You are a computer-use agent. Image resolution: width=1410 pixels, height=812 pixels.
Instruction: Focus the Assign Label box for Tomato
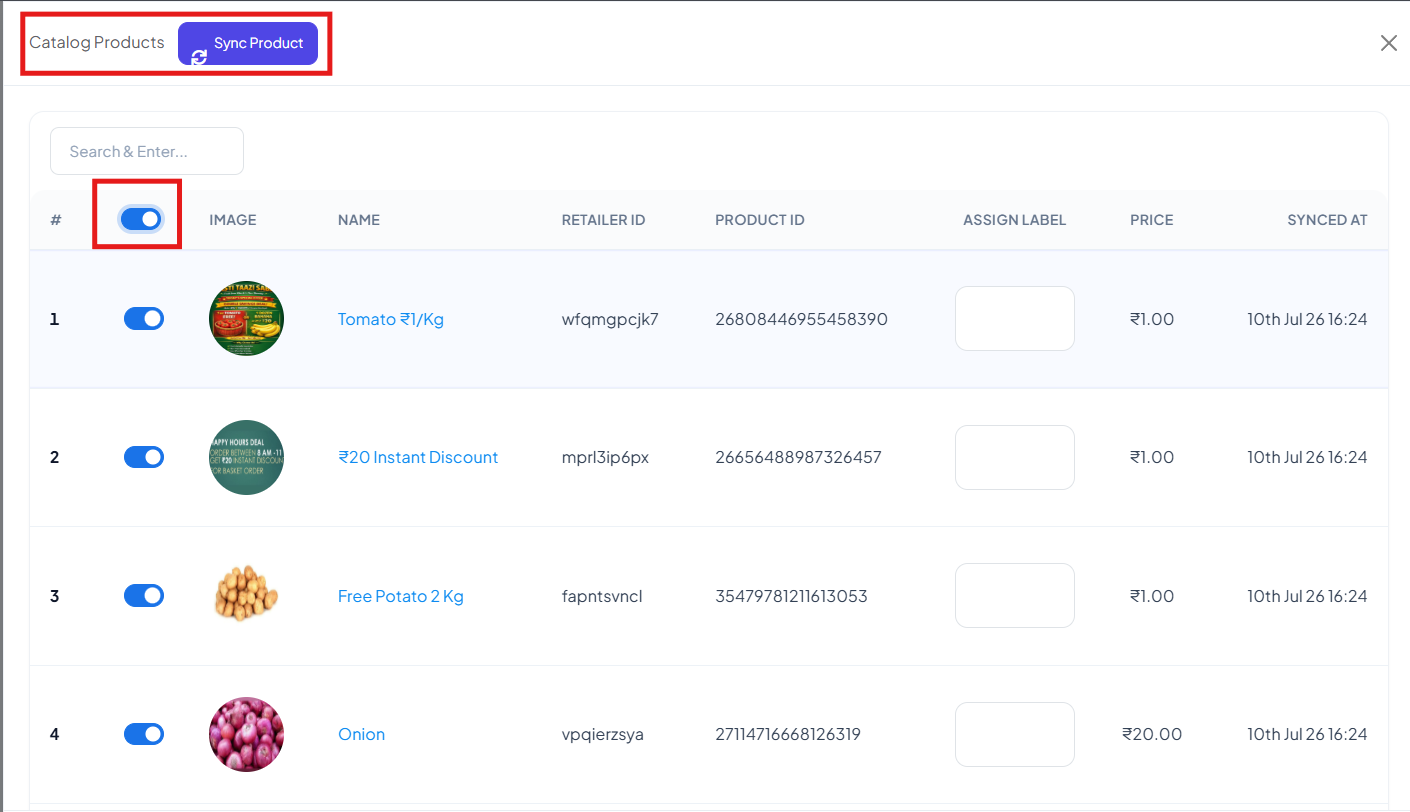[1015, 319]
